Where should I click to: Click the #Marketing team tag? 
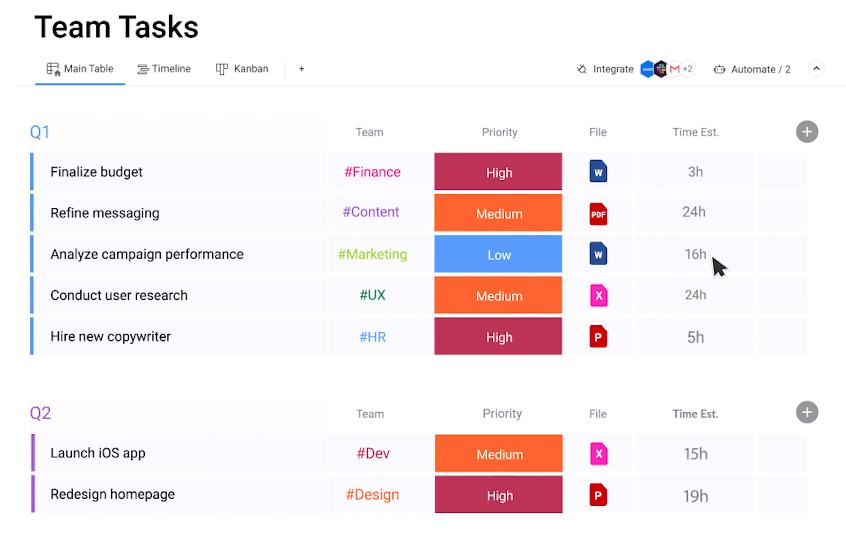[372, 254]
